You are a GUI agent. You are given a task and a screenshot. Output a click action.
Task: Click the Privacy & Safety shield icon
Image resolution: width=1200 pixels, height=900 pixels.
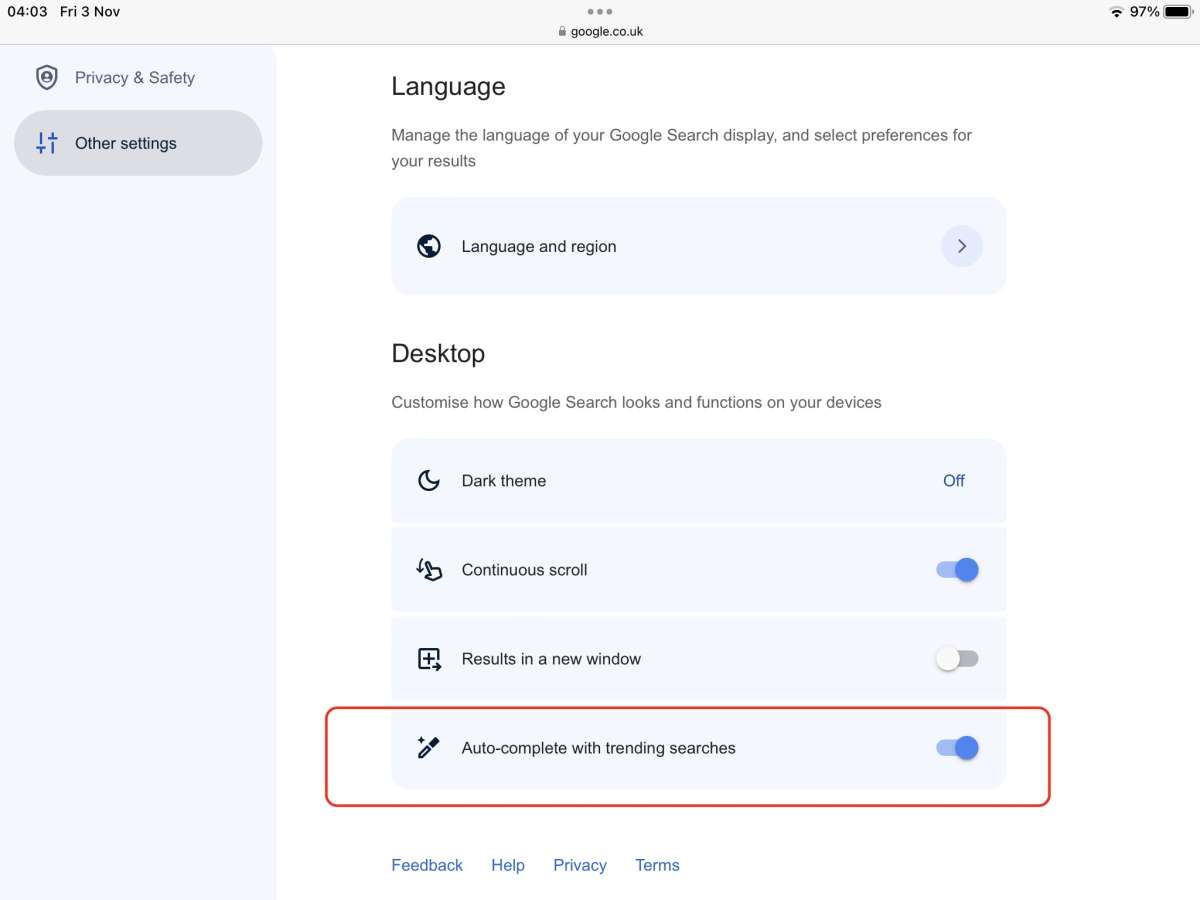click(47, 77)
